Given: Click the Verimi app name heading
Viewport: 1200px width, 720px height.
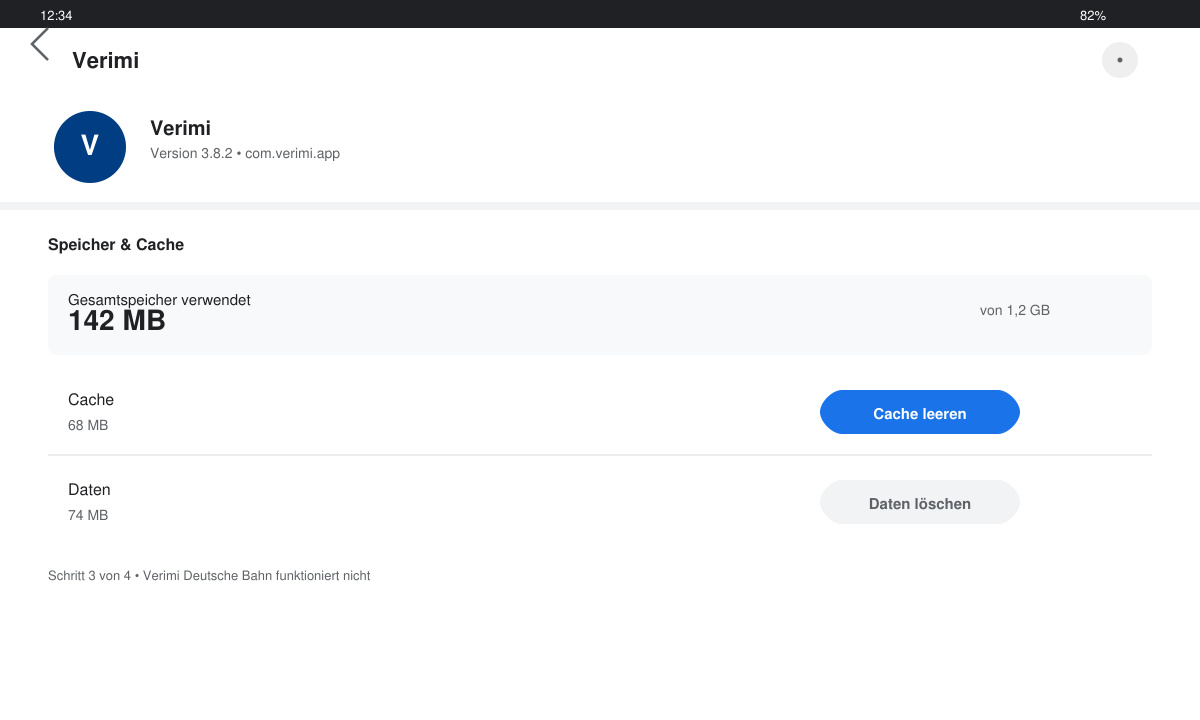Looking at the screenshot, I should [x=180, y=128].
